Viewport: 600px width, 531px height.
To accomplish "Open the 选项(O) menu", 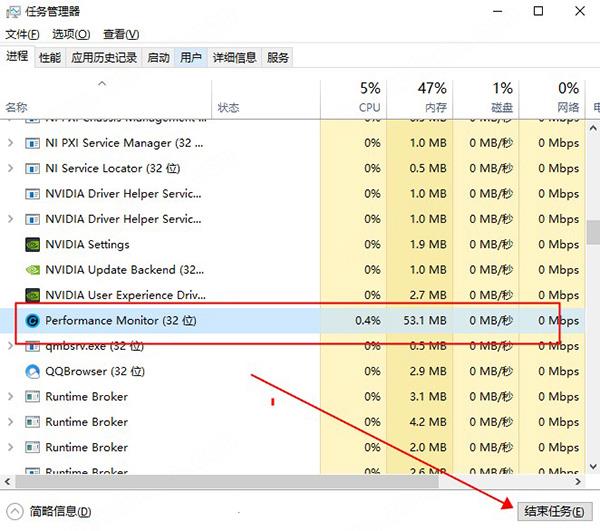I will [71, 34].
